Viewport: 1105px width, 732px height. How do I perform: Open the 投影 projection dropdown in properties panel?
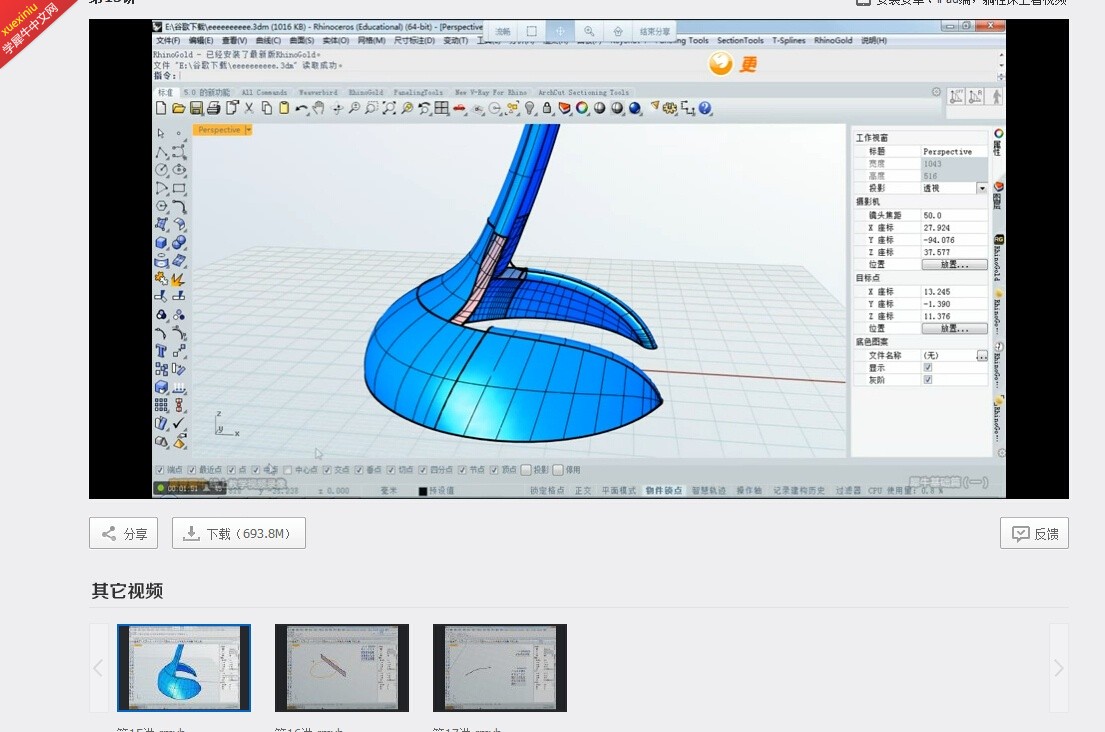coord(982,188)
